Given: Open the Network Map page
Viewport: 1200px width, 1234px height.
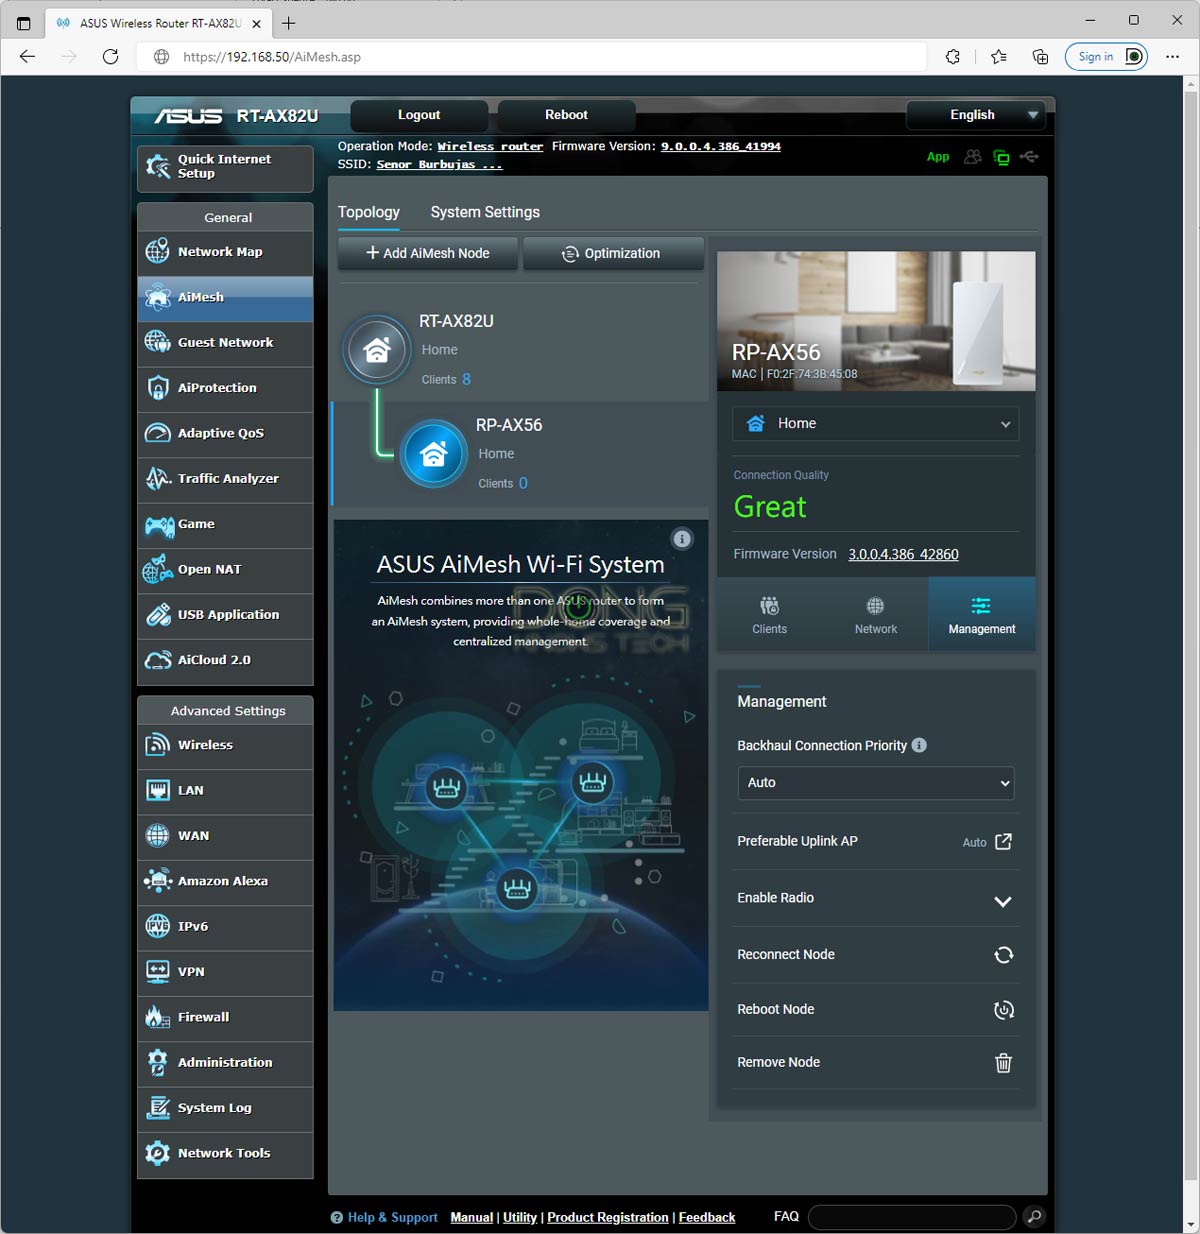Looking at the screenshot, I should point(225,252).
